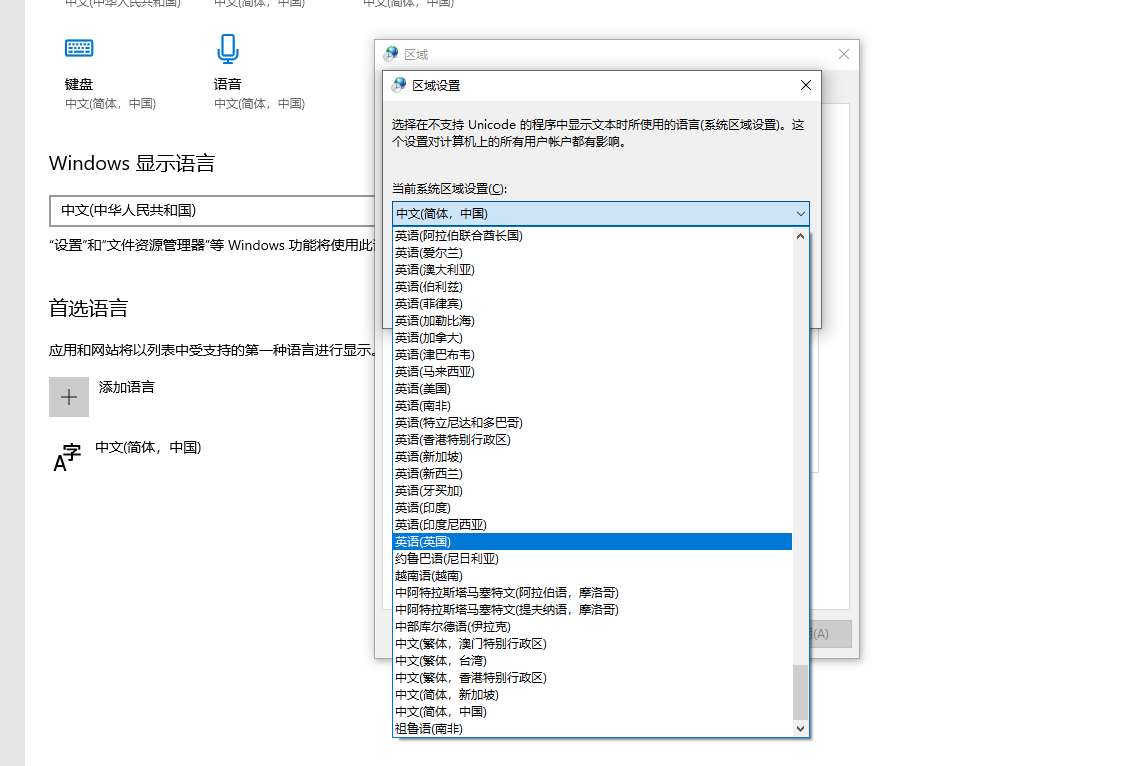Viewport: 1130px width, 766px height.
Task: Choose 英语(津巴布韦) from list
Action: tap(592, 355)
